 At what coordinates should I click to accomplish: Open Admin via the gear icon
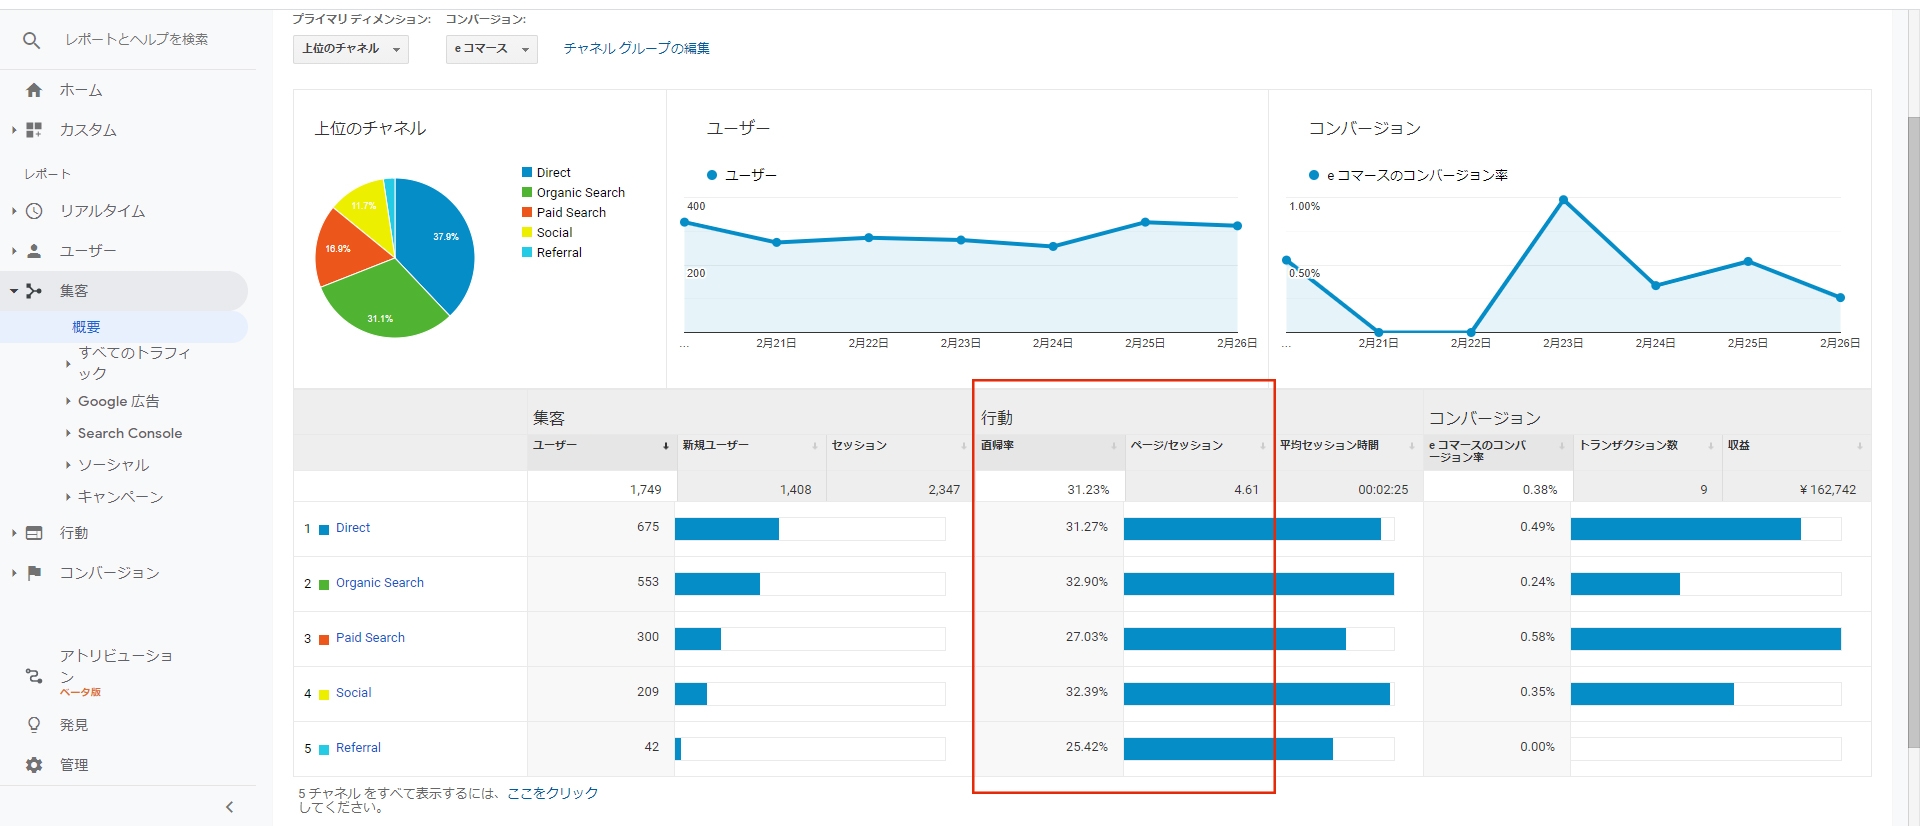click(34, 765)
